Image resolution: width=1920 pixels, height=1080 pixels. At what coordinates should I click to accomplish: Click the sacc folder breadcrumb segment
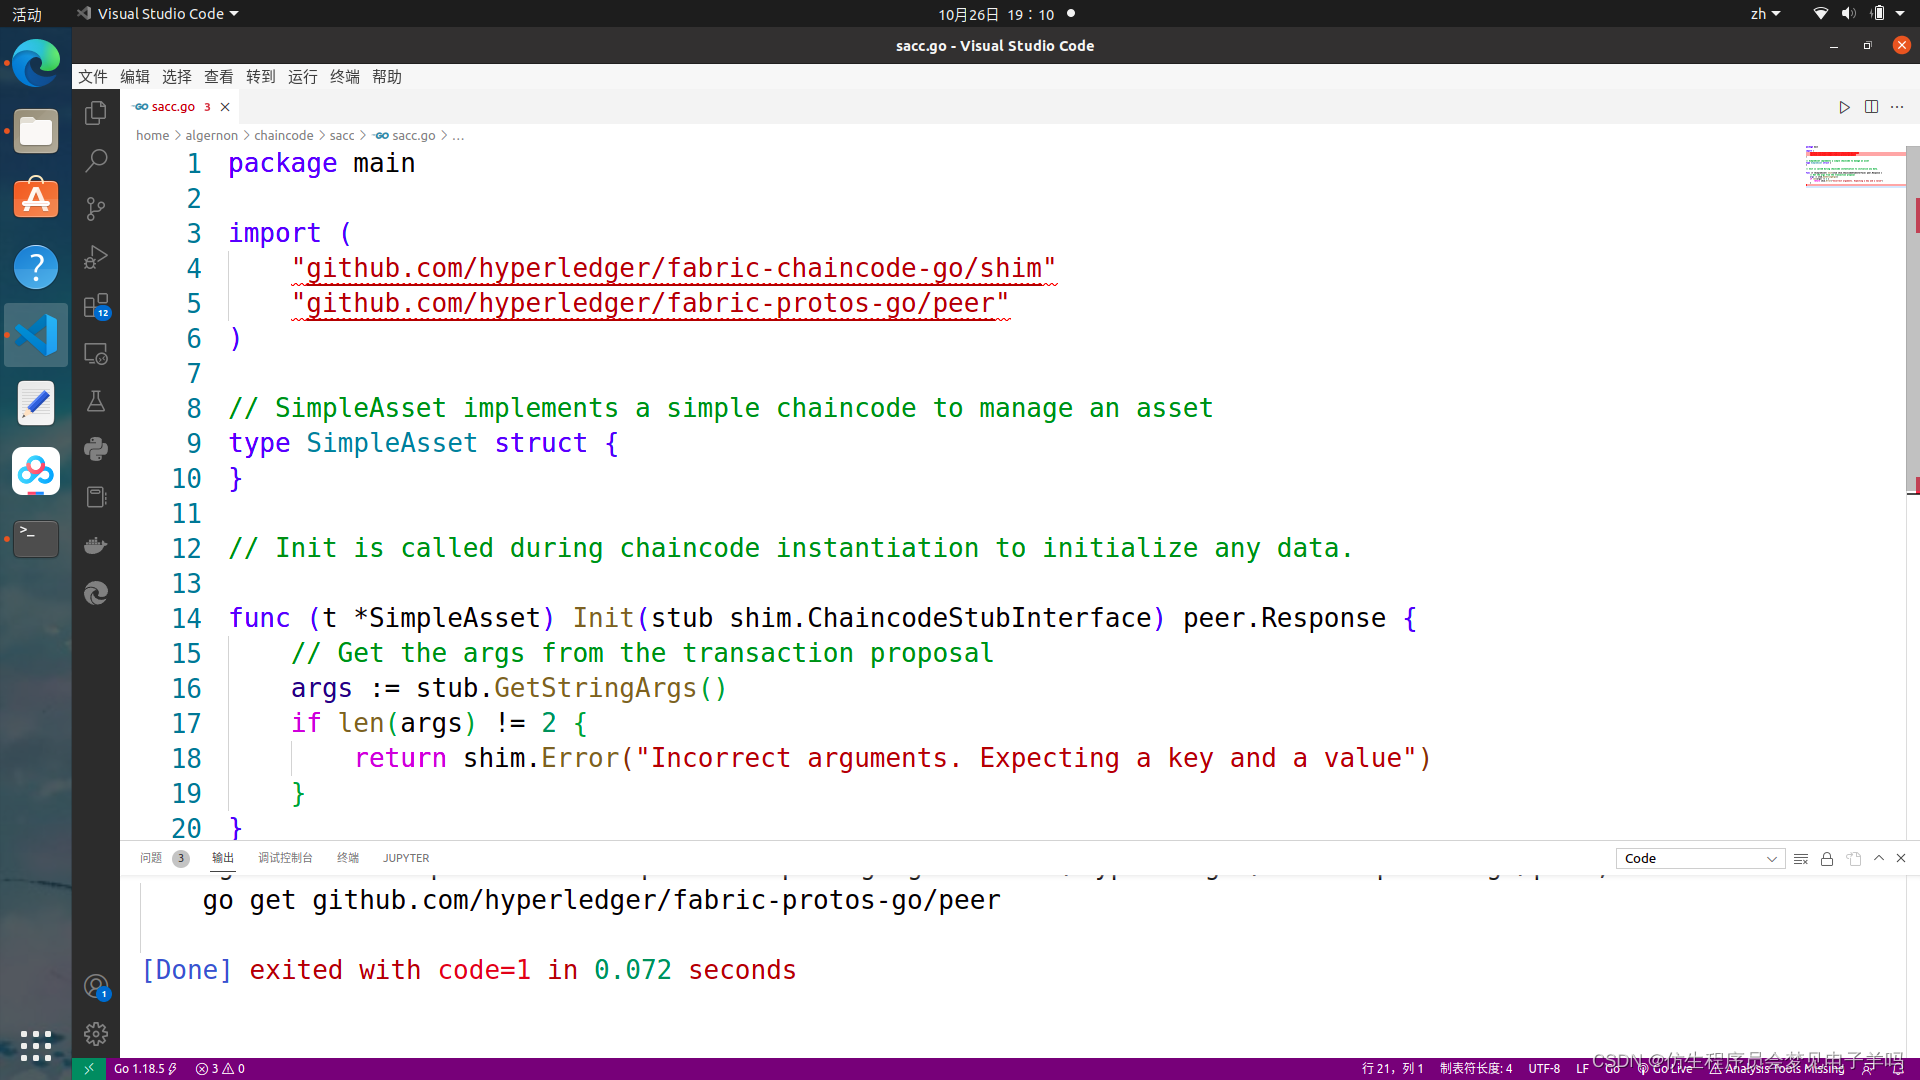click(342, 136)
